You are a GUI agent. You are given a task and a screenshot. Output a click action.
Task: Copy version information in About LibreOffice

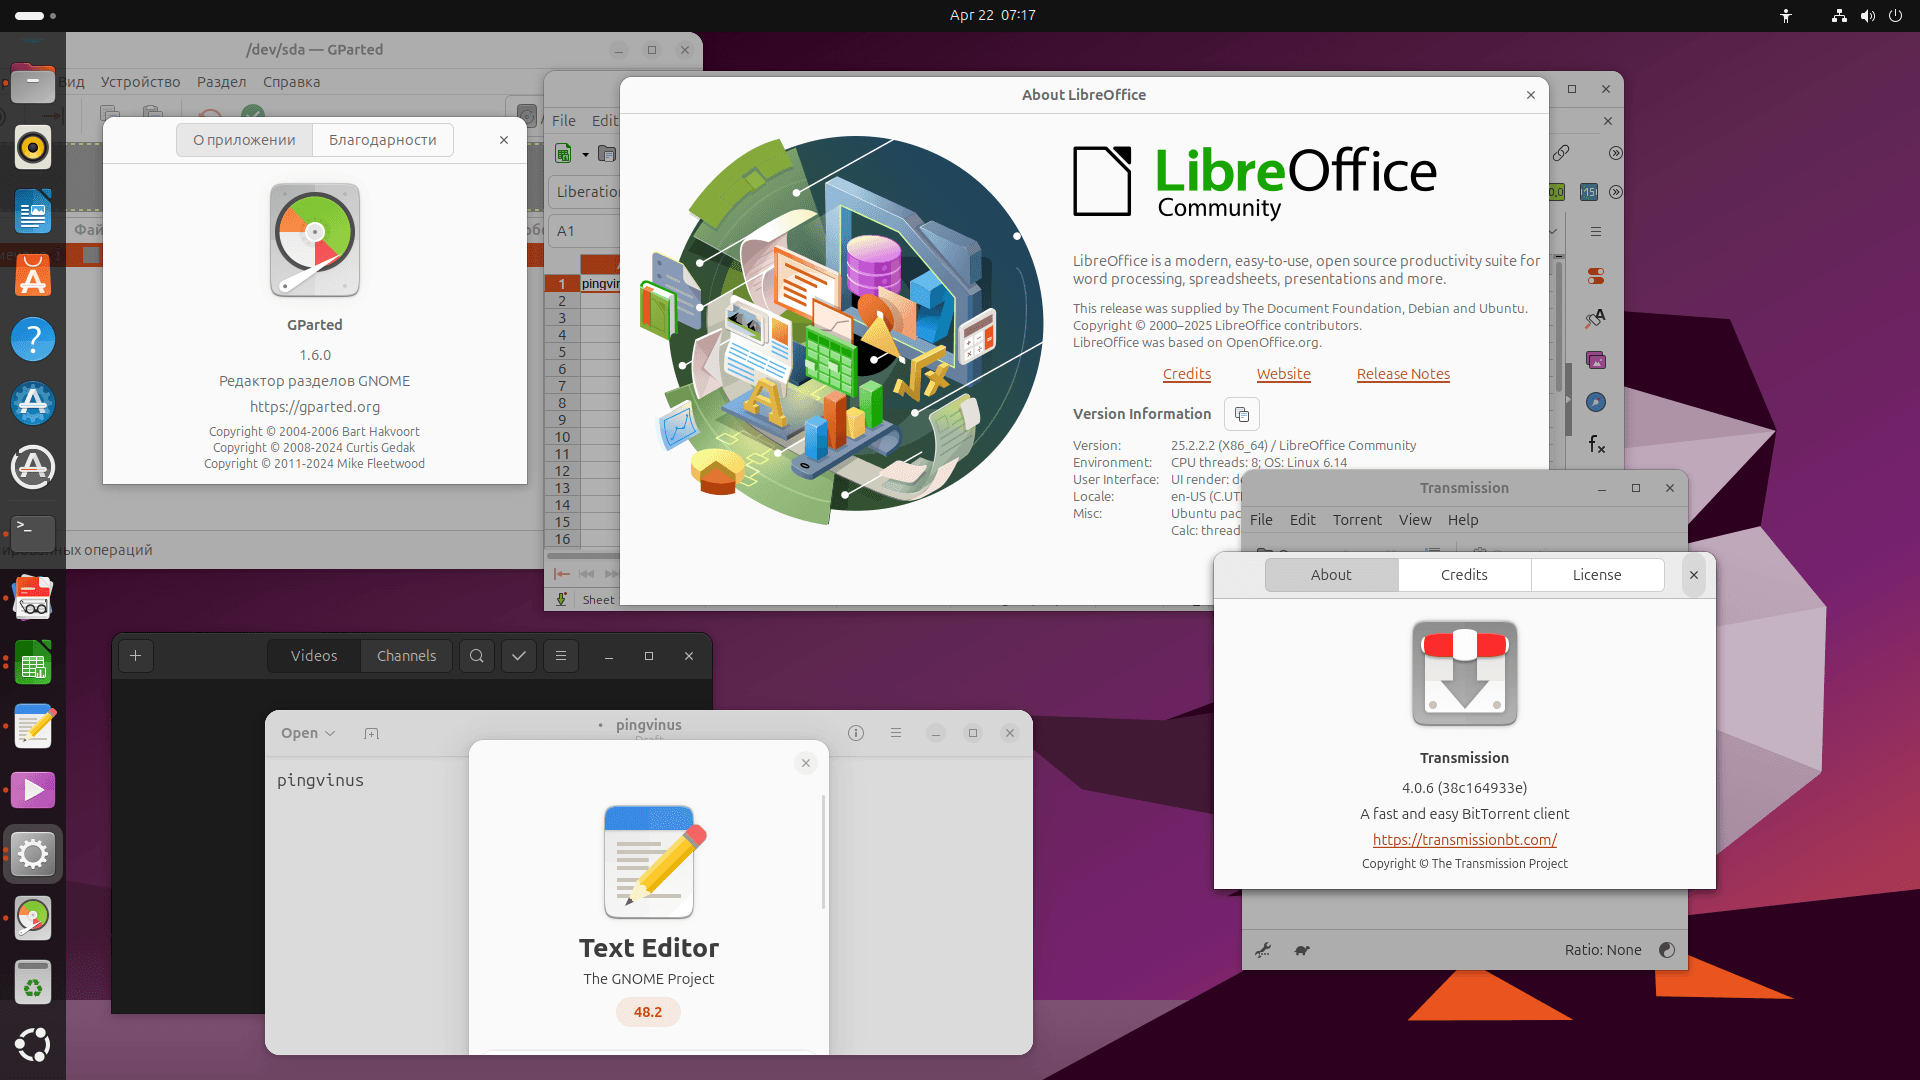pyautogui.click(x=1242, y=414)
